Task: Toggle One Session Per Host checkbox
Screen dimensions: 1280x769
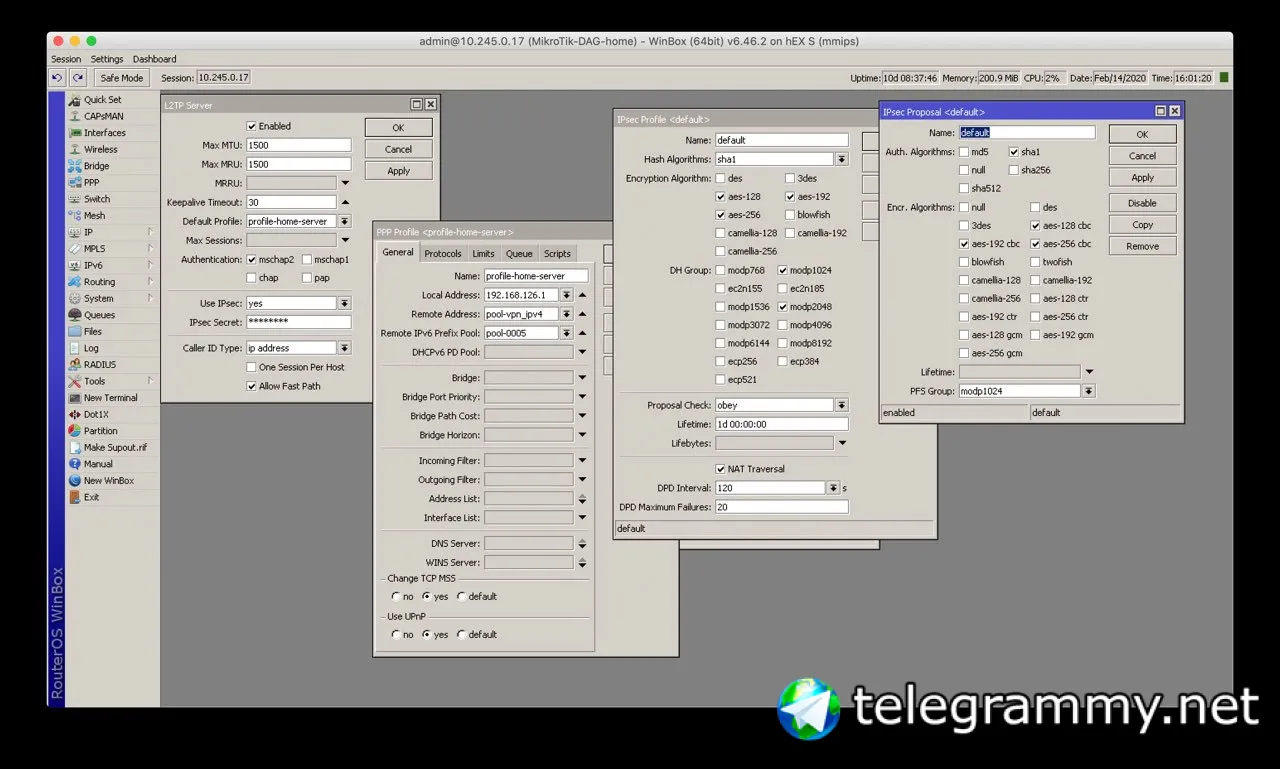Action: coord(252,367)
